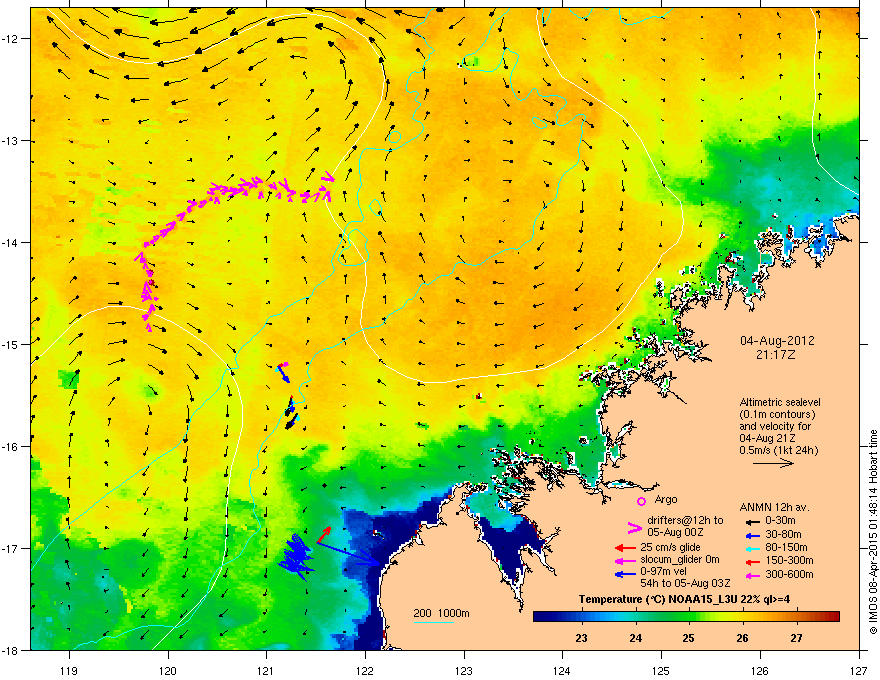Click the magenta drifters chevron legend symbol
880x680 pixels.
pos(634,528)
